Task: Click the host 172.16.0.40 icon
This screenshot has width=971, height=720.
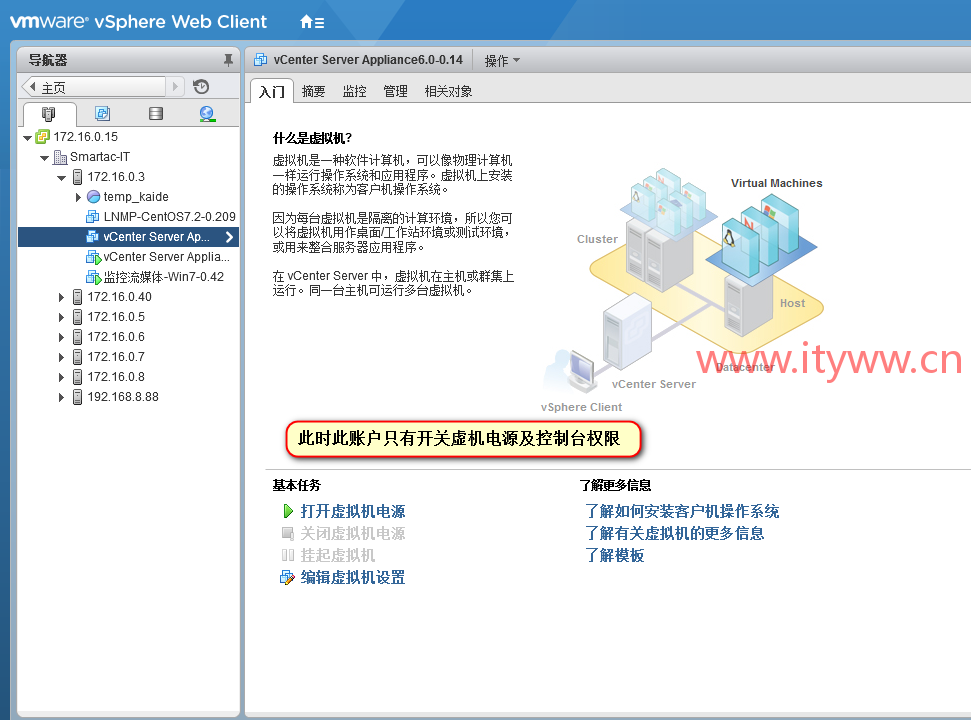Action: 77,297
